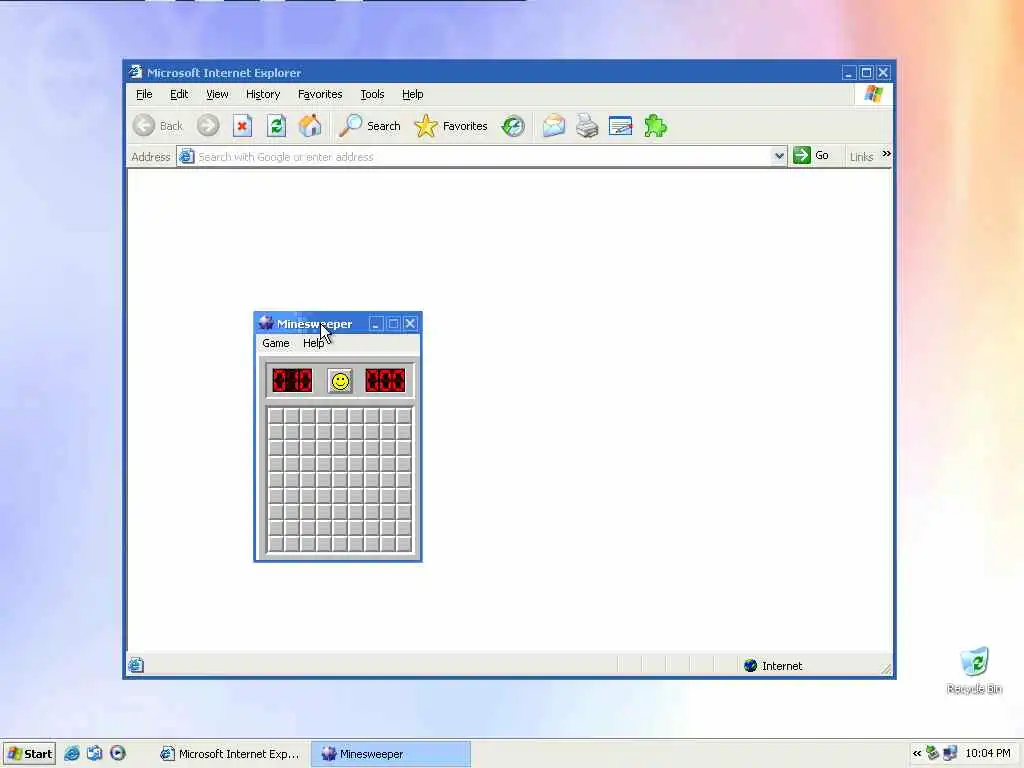Print the page with printer icon
This screenshot has width=1024, height=768.
[587, 126]
